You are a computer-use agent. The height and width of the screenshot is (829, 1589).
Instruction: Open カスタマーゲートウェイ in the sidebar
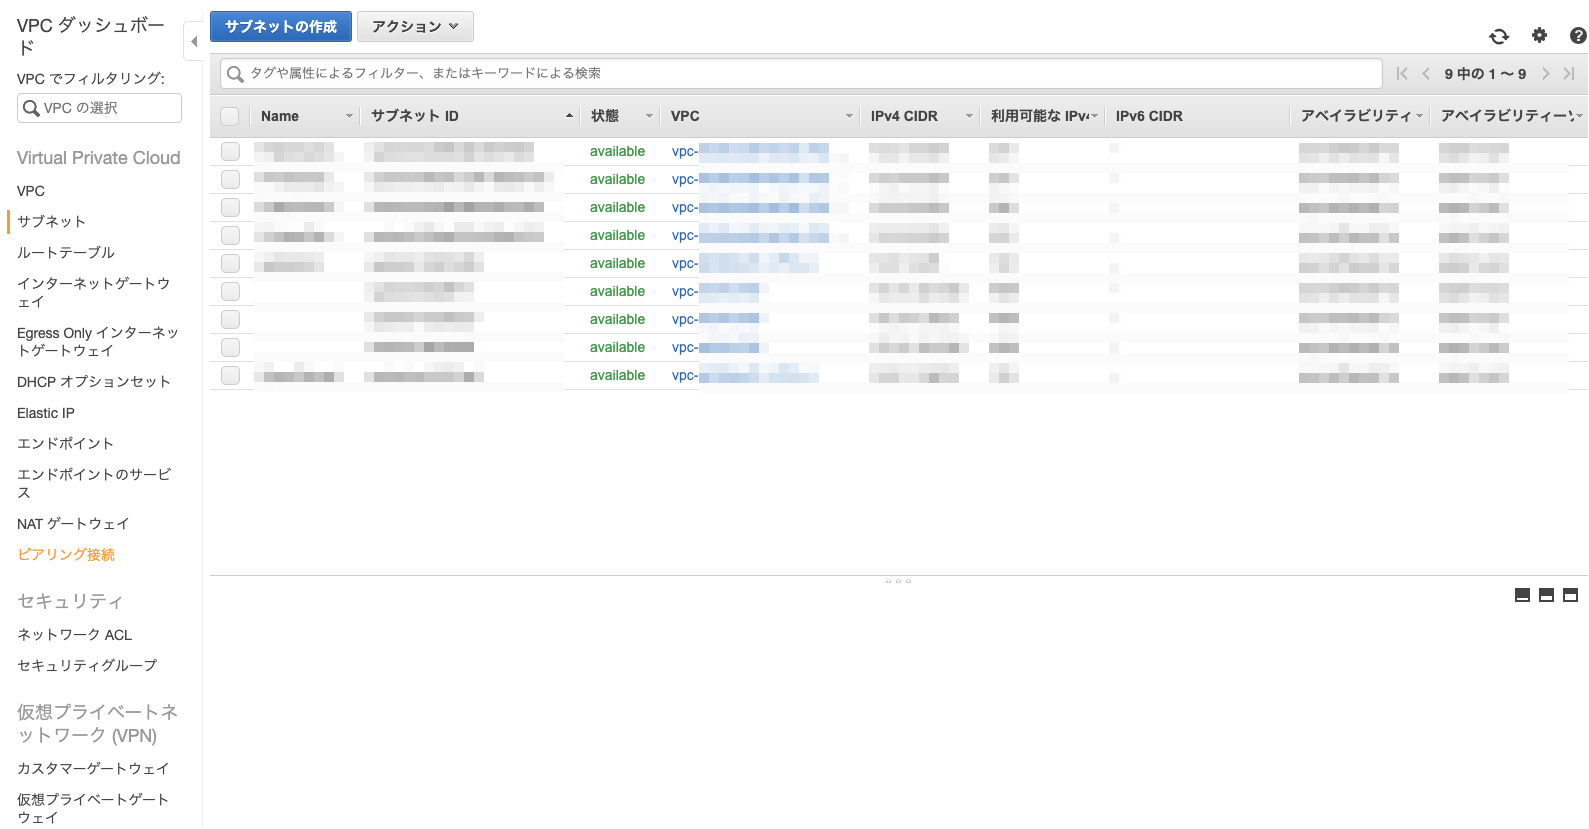[93, 768]
